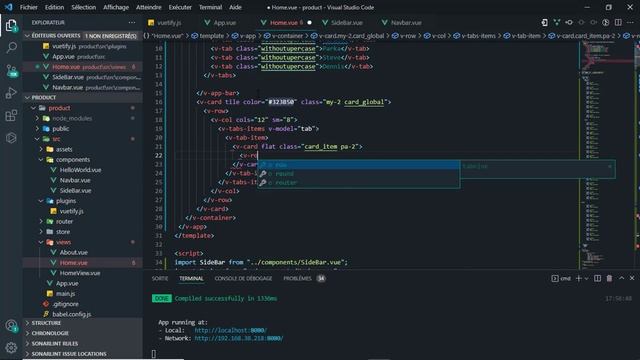640x360 pixels.
Task: Expand the STRUCTURE section
Action: pos(82,323)
